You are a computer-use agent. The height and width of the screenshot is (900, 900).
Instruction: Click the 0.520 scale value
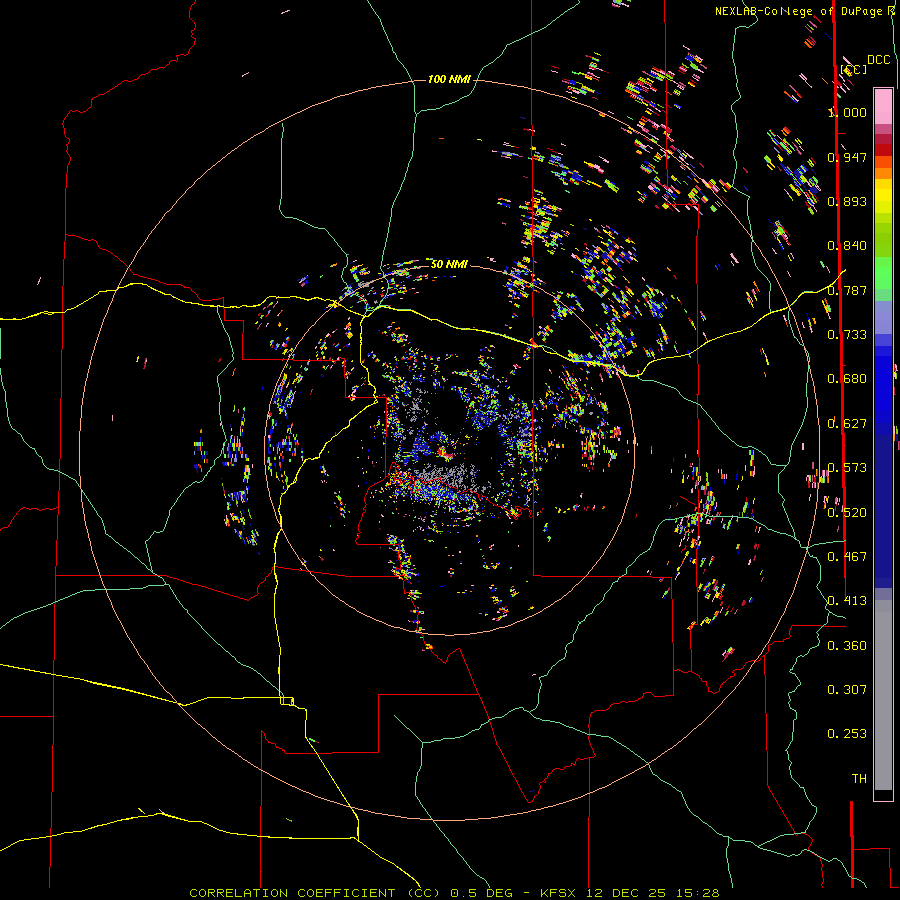coord(847,512)
